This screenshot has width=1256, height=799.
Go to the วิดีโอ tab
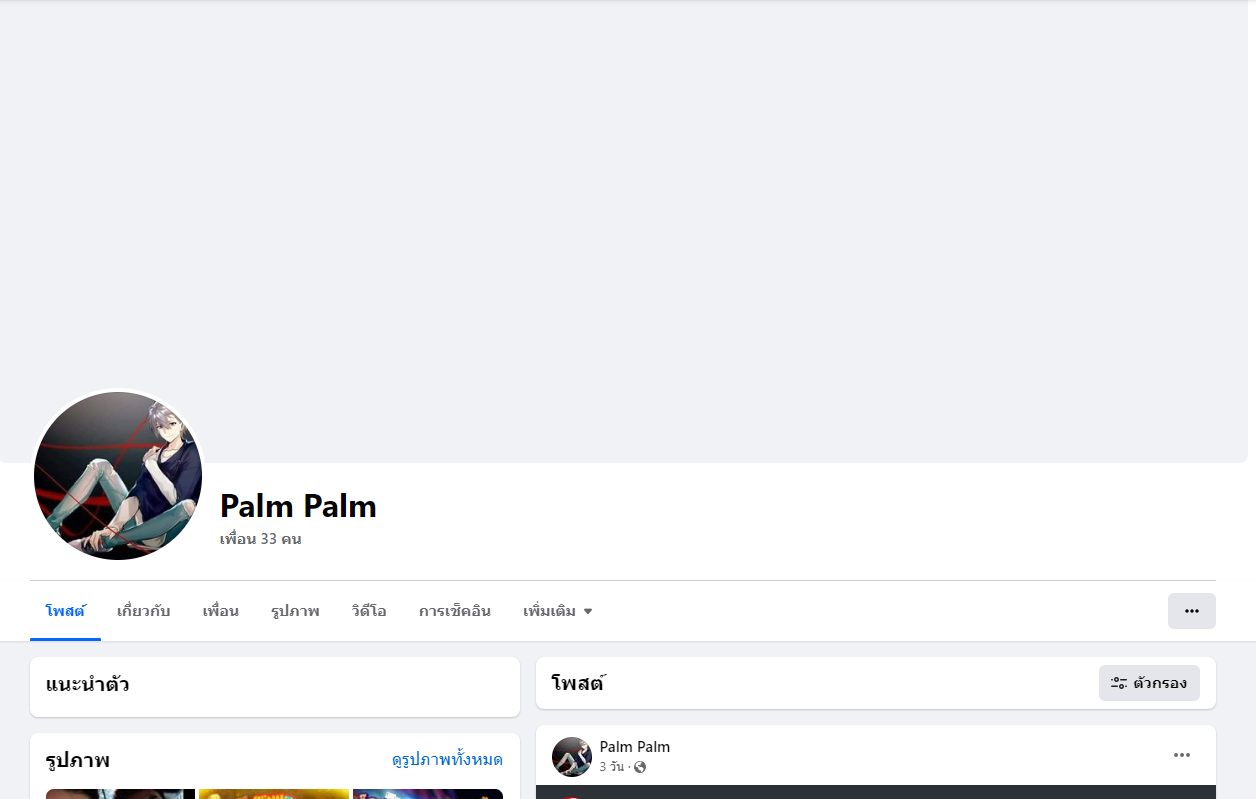[369, 611]
